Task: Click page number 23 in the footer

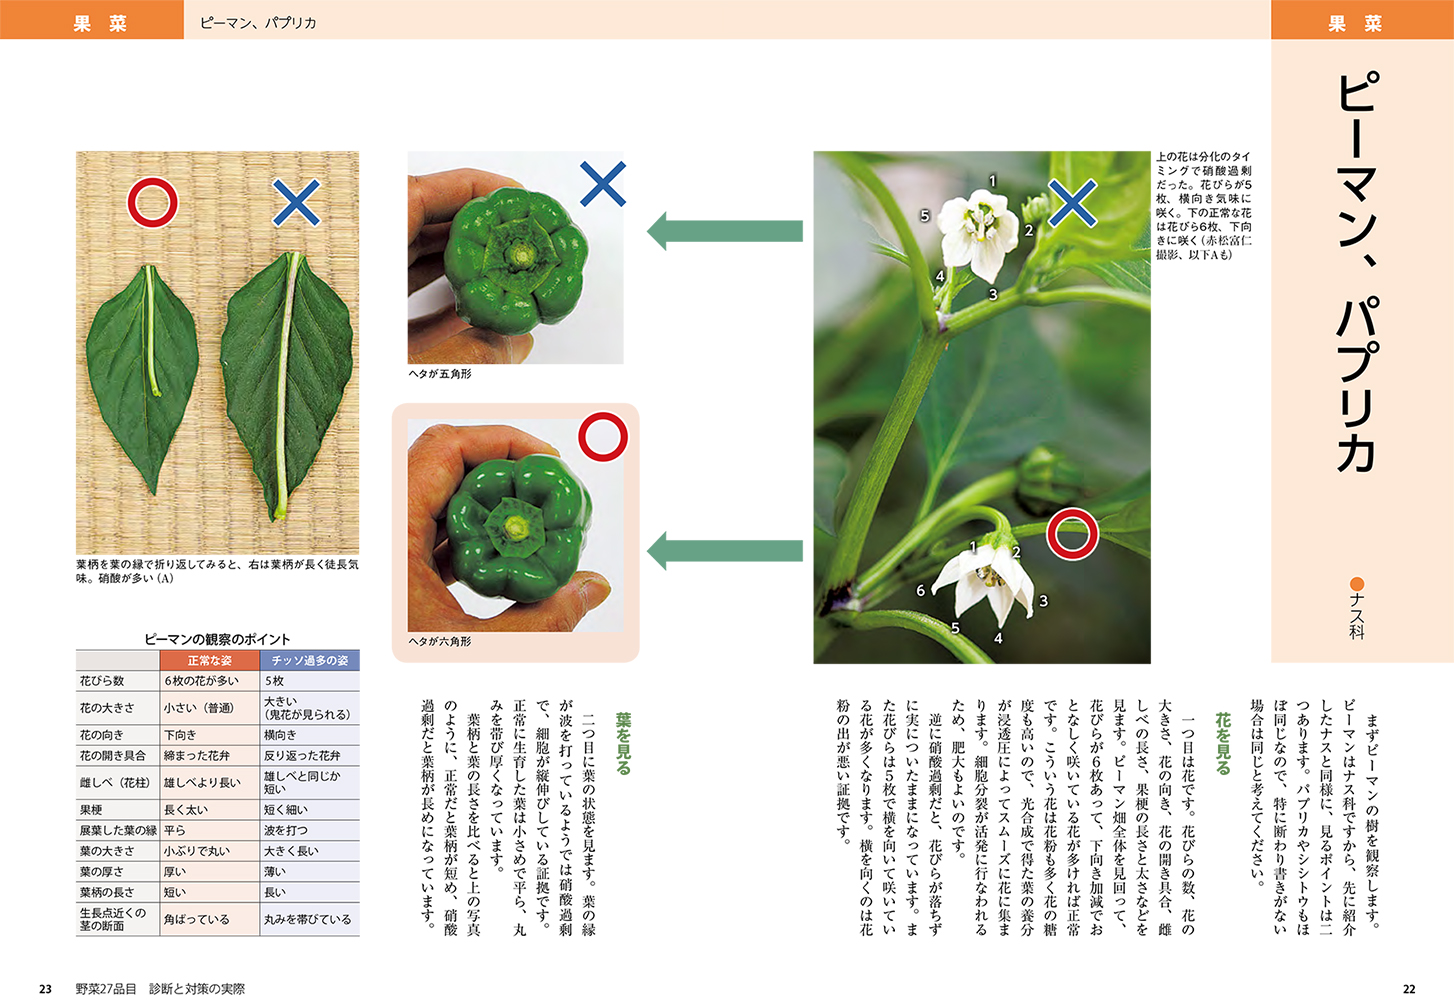Action: pos(45,989)
